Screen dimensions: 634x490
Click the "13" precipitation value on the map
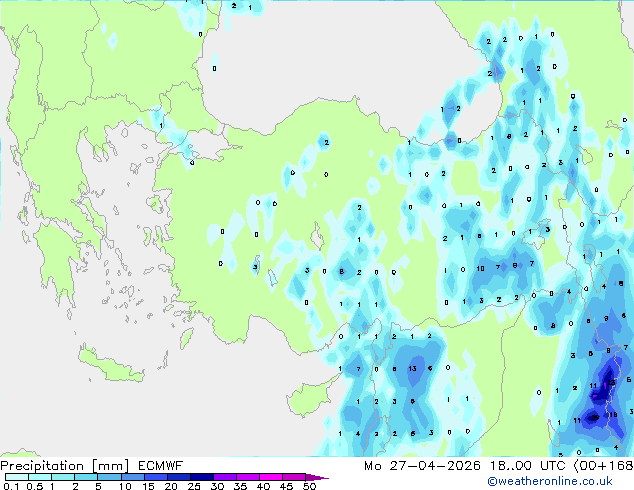pyautogui.click(x=412, y=368)
